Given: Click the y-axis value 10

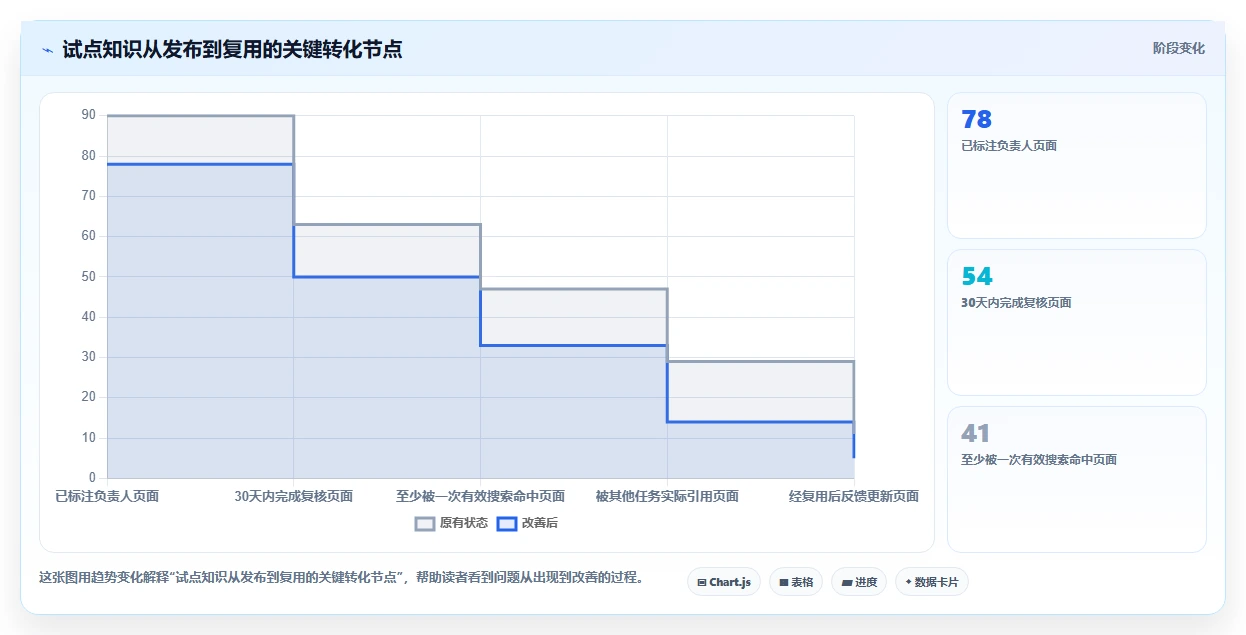Looking at the screenshot, I should (88, 437).
